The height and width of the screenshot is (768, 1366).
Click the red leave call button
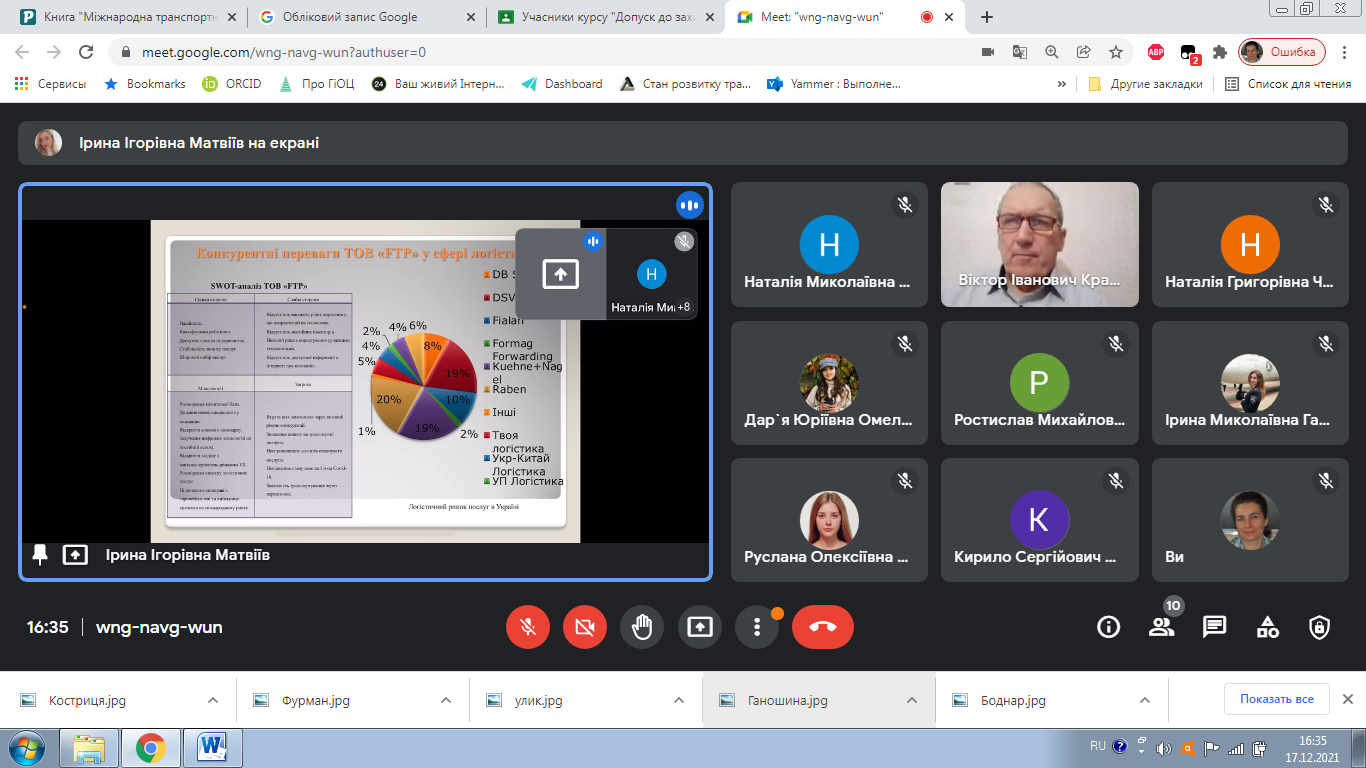[x=822, y=627]
